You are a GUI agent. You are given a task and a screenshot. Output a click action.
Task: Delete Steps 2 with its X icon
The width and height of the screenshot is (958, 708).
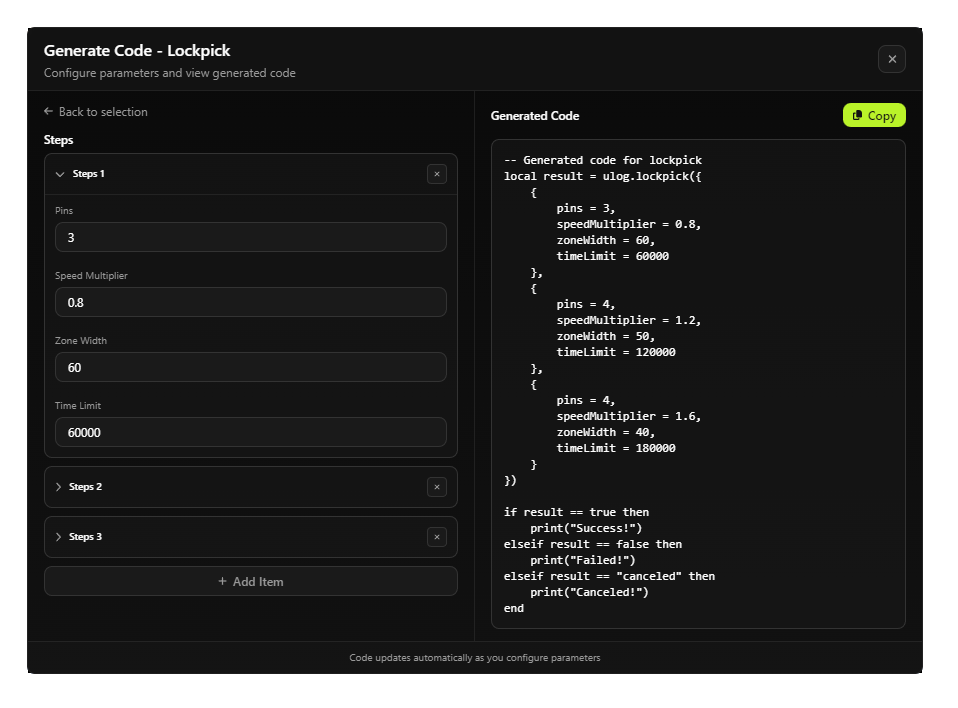pos(436,487)
